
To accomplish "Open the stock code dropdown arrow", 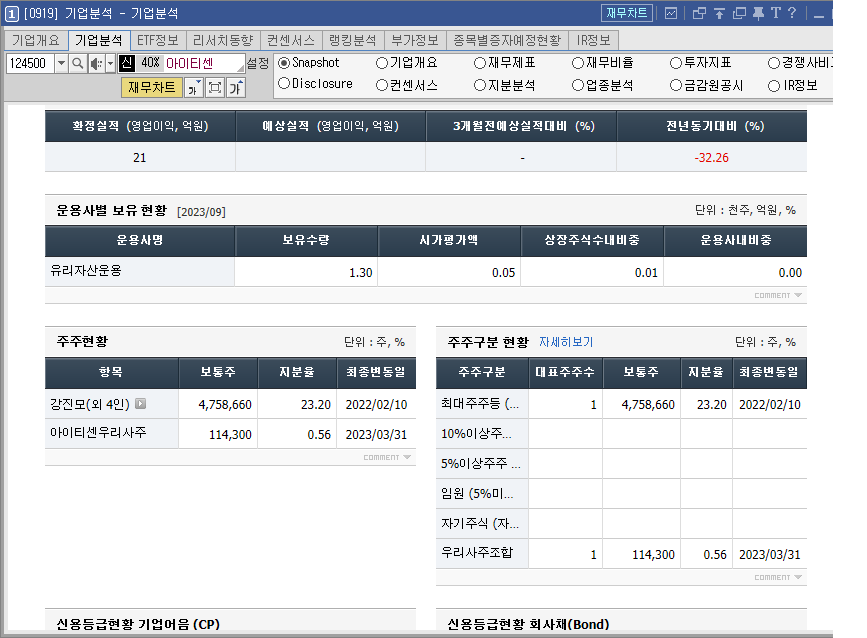I will (61, 64).
